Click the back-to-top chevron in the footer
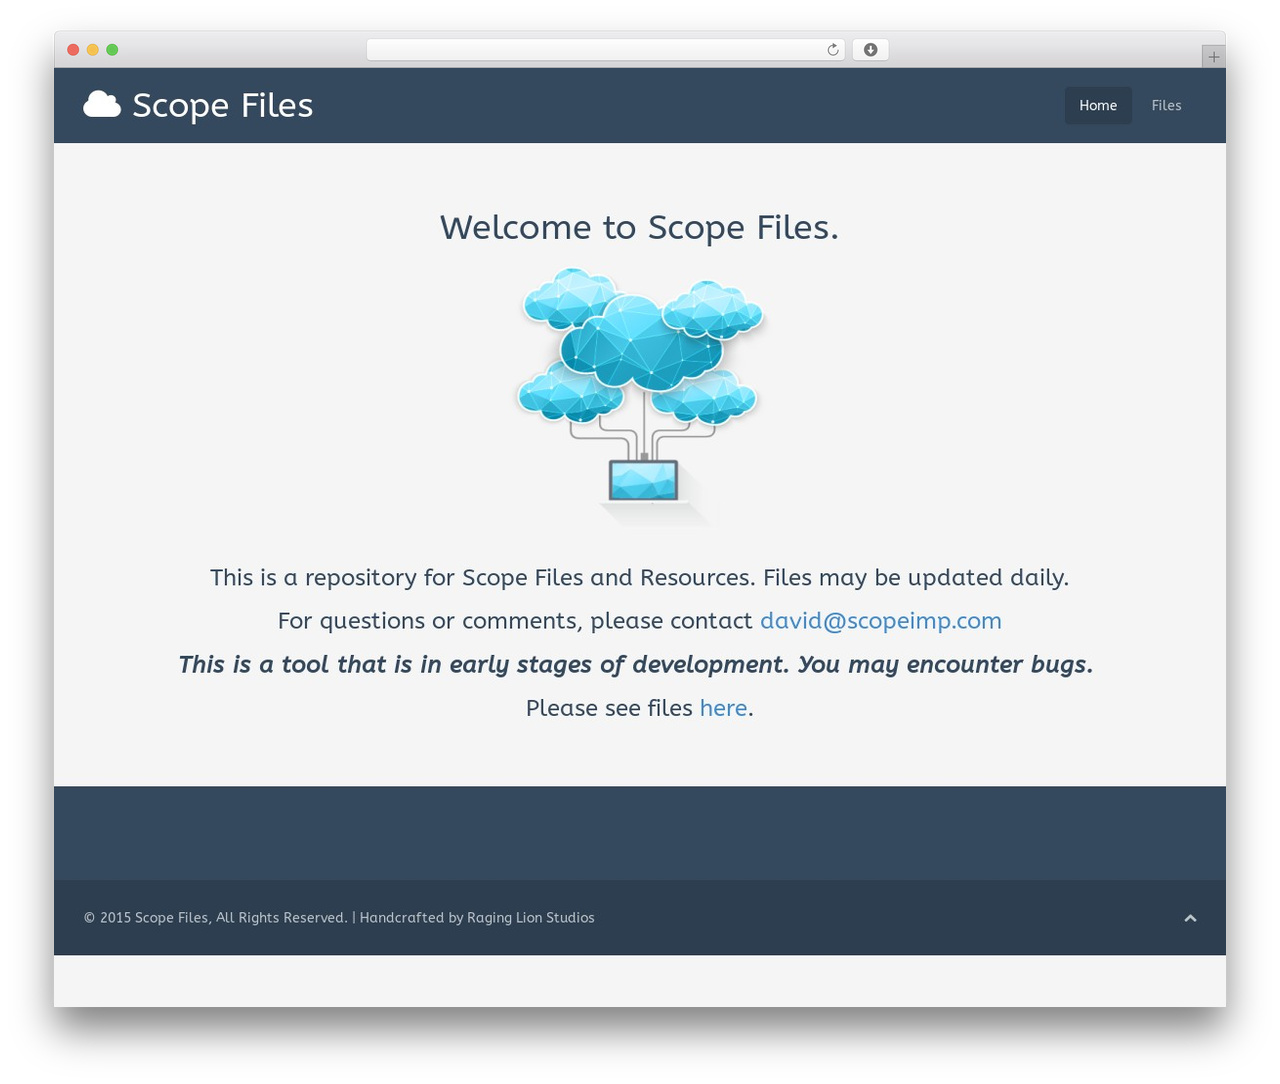Viewport: 1280px width, 1084px height. click(1190, 918)
